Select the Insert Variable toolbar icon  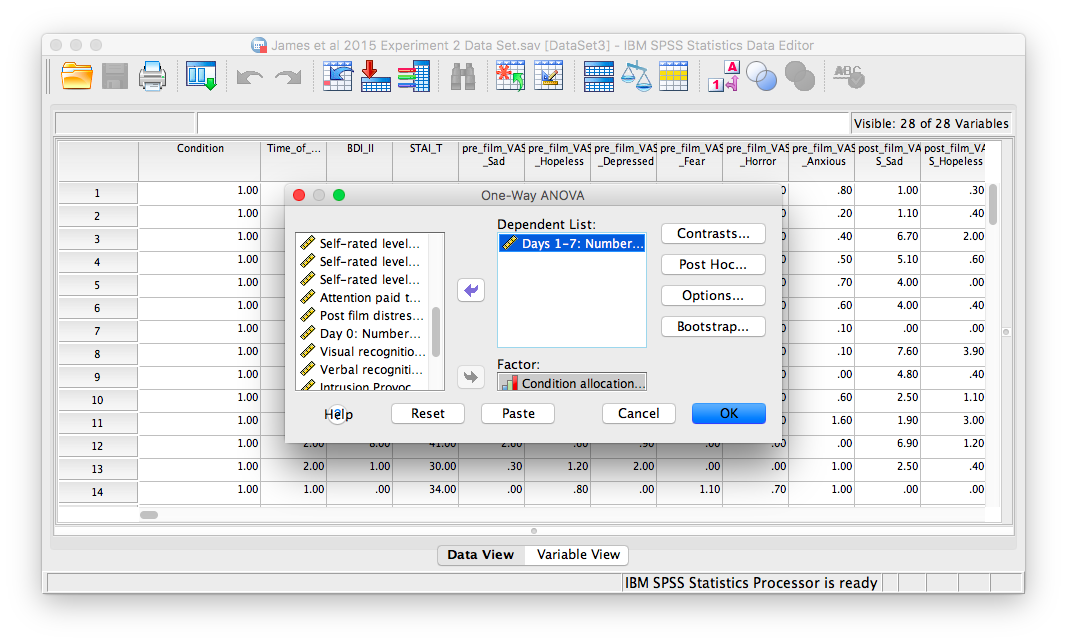tap(548, 76)
